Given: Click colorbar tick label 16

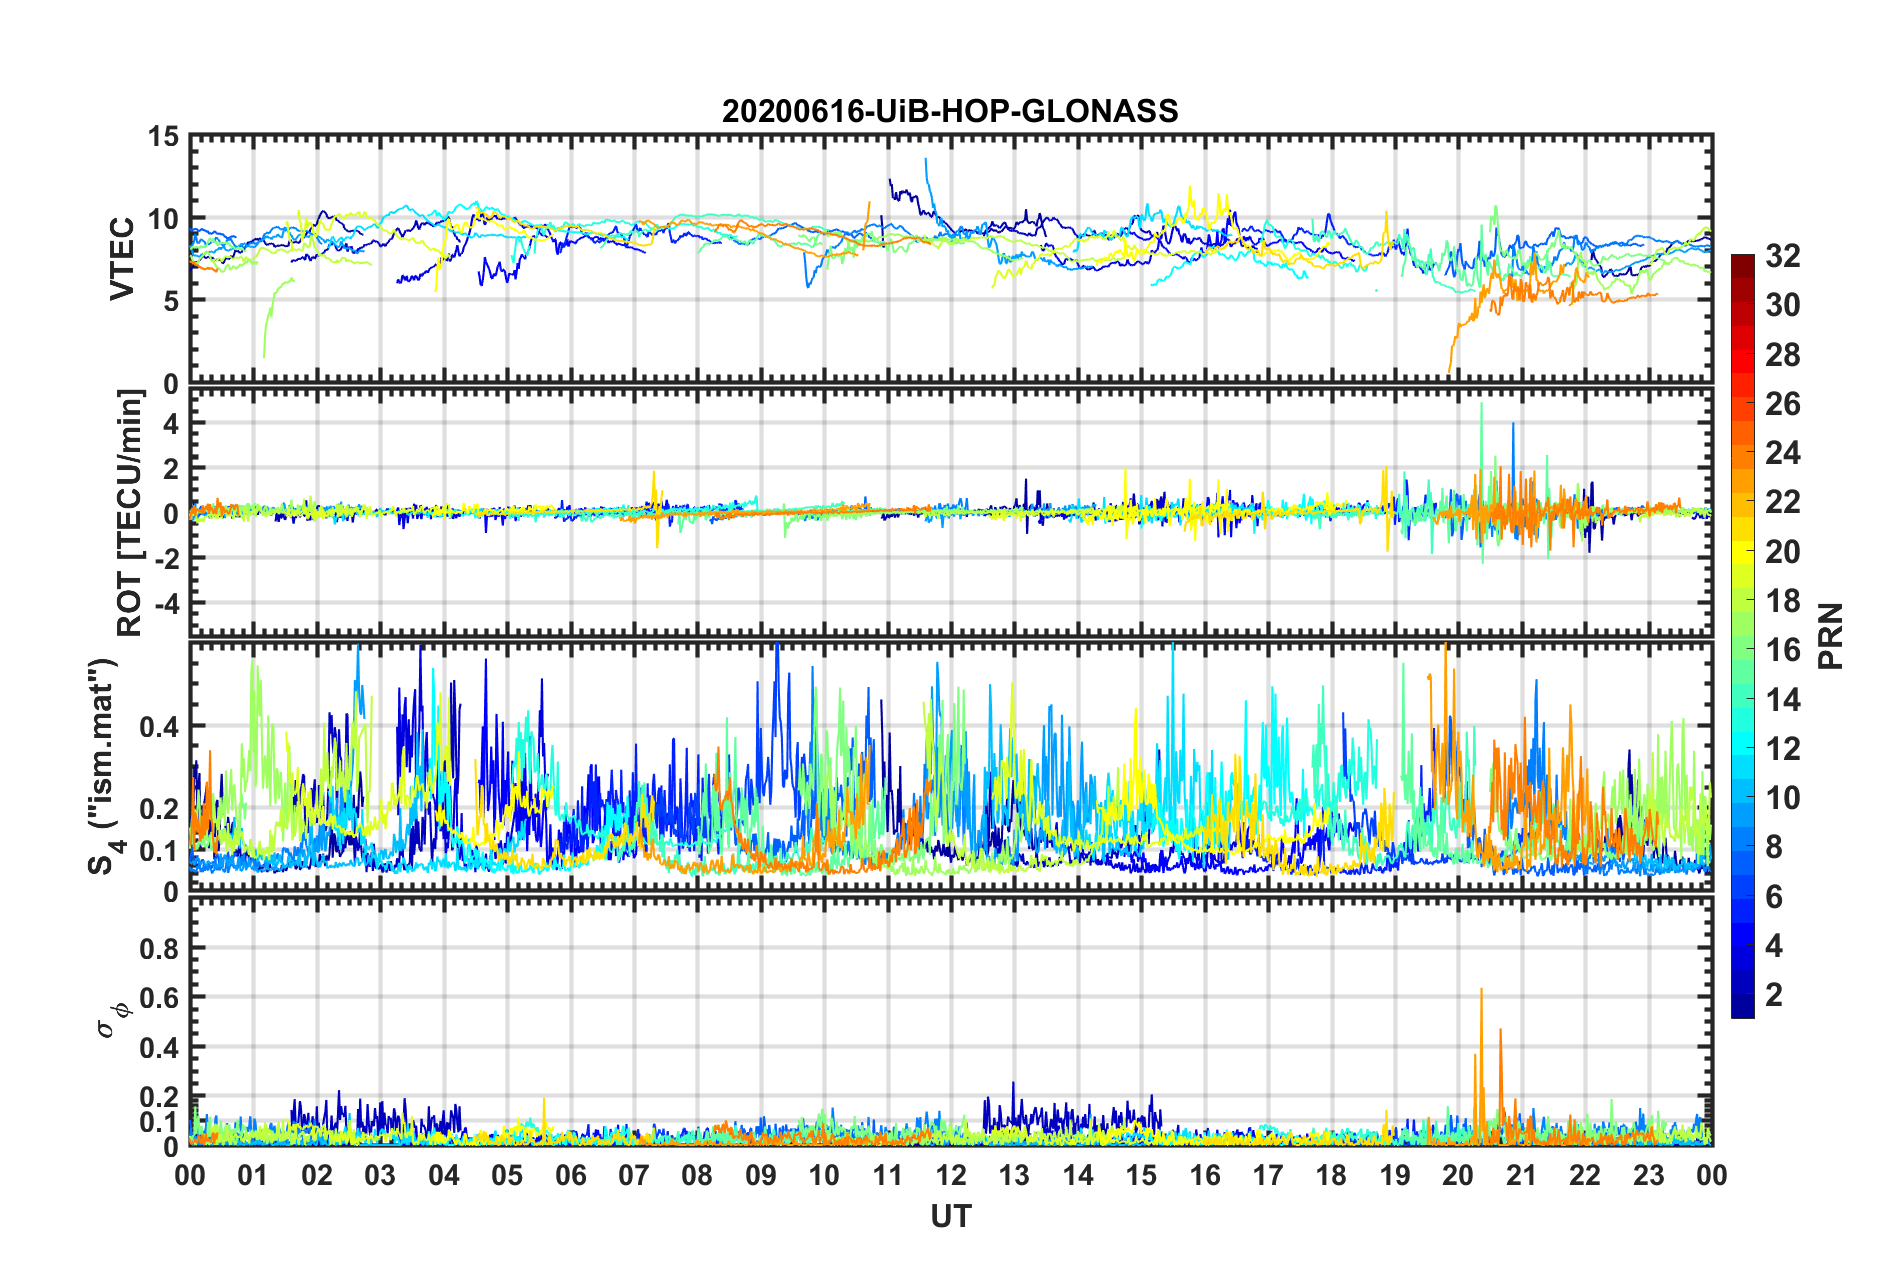Looking at the screenshot, I should pos(1782,650).
